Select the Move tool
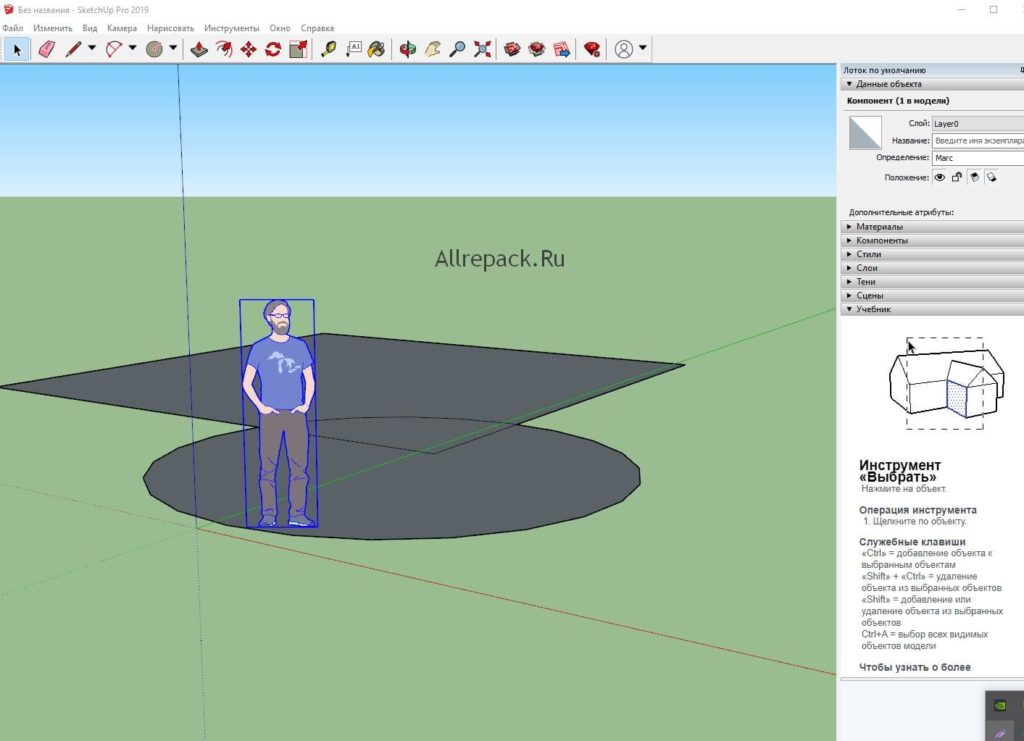The image size is (1024, 741). coord(248,49)
